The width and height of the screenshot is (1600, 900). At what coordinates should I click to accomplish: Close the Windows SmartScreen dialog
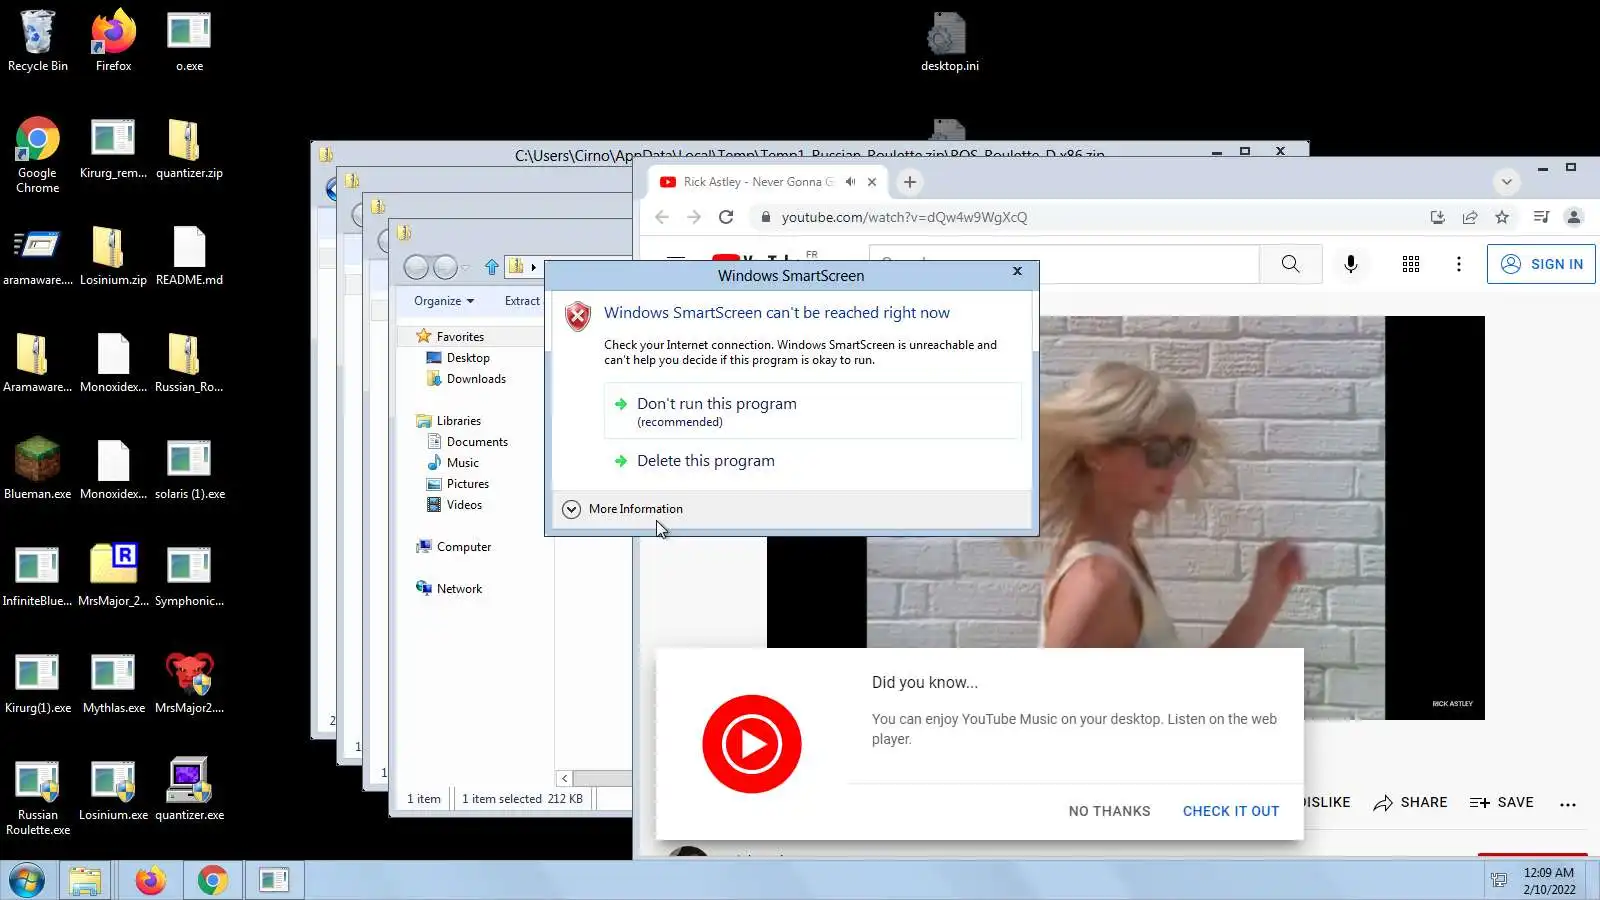[1017, 271]
